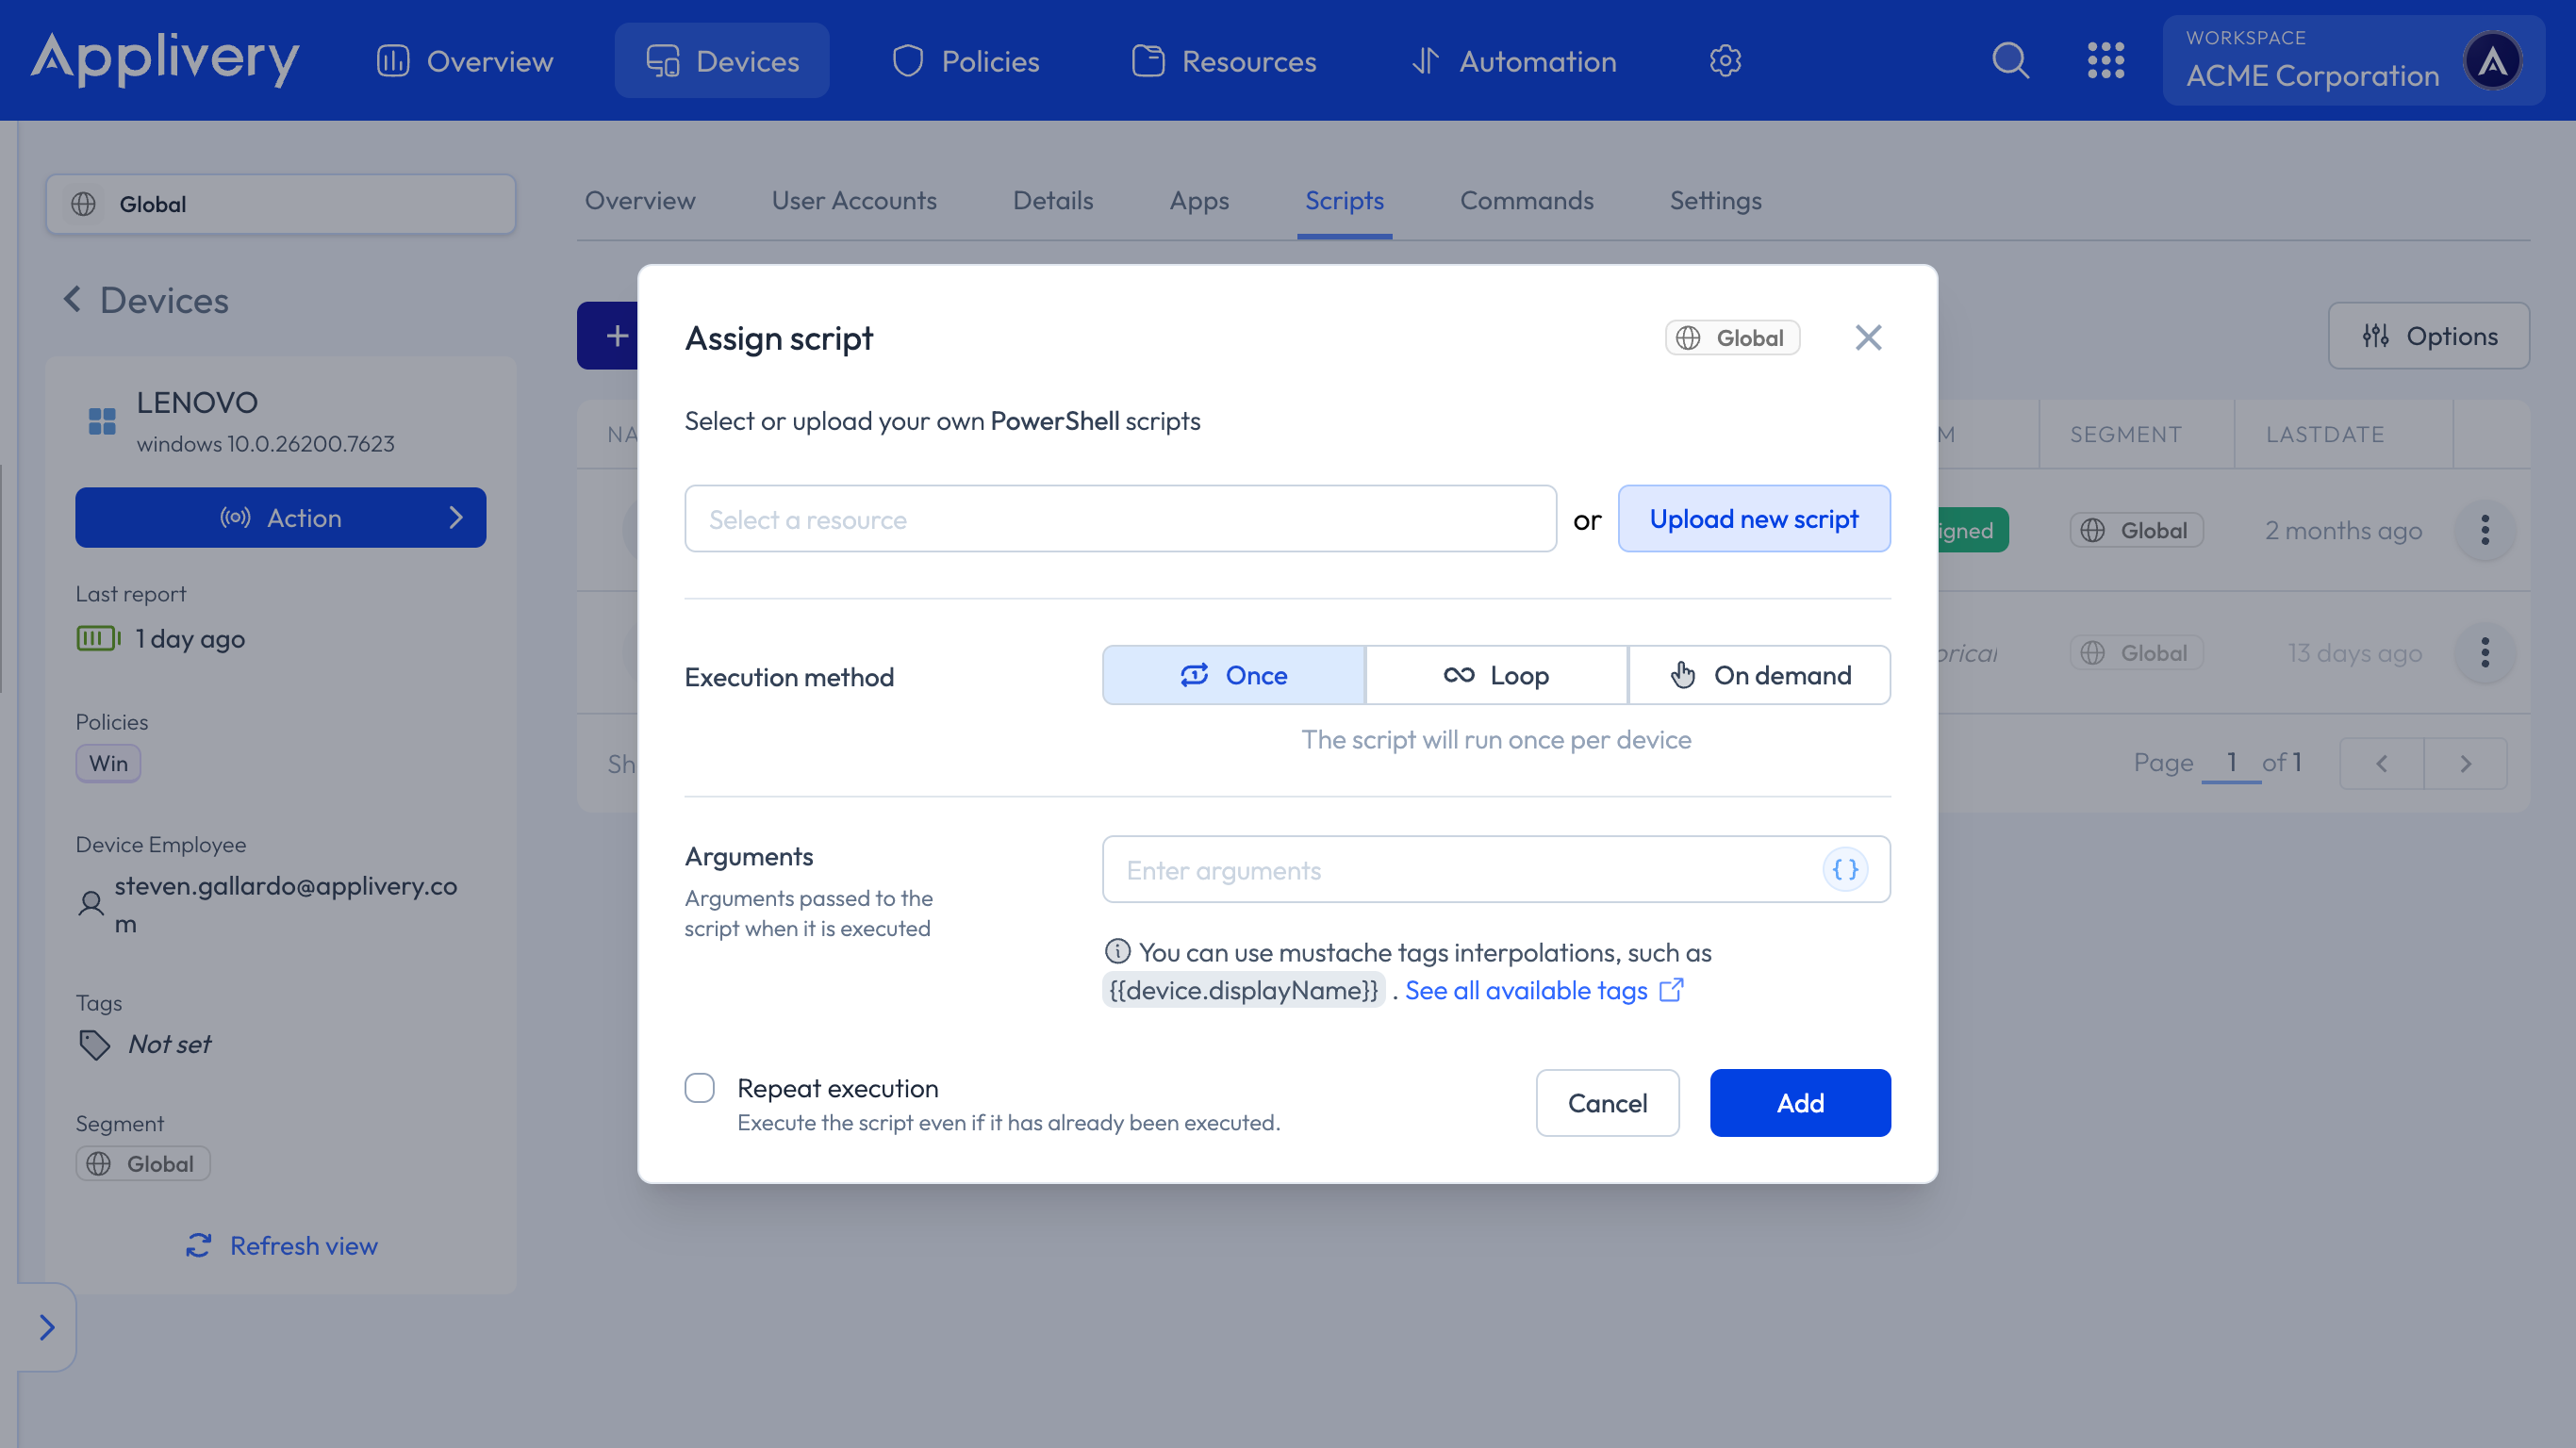Click the ACME Corporation workspace avatar
The image size is (2576, 1448).
[x=2492, y=61]
